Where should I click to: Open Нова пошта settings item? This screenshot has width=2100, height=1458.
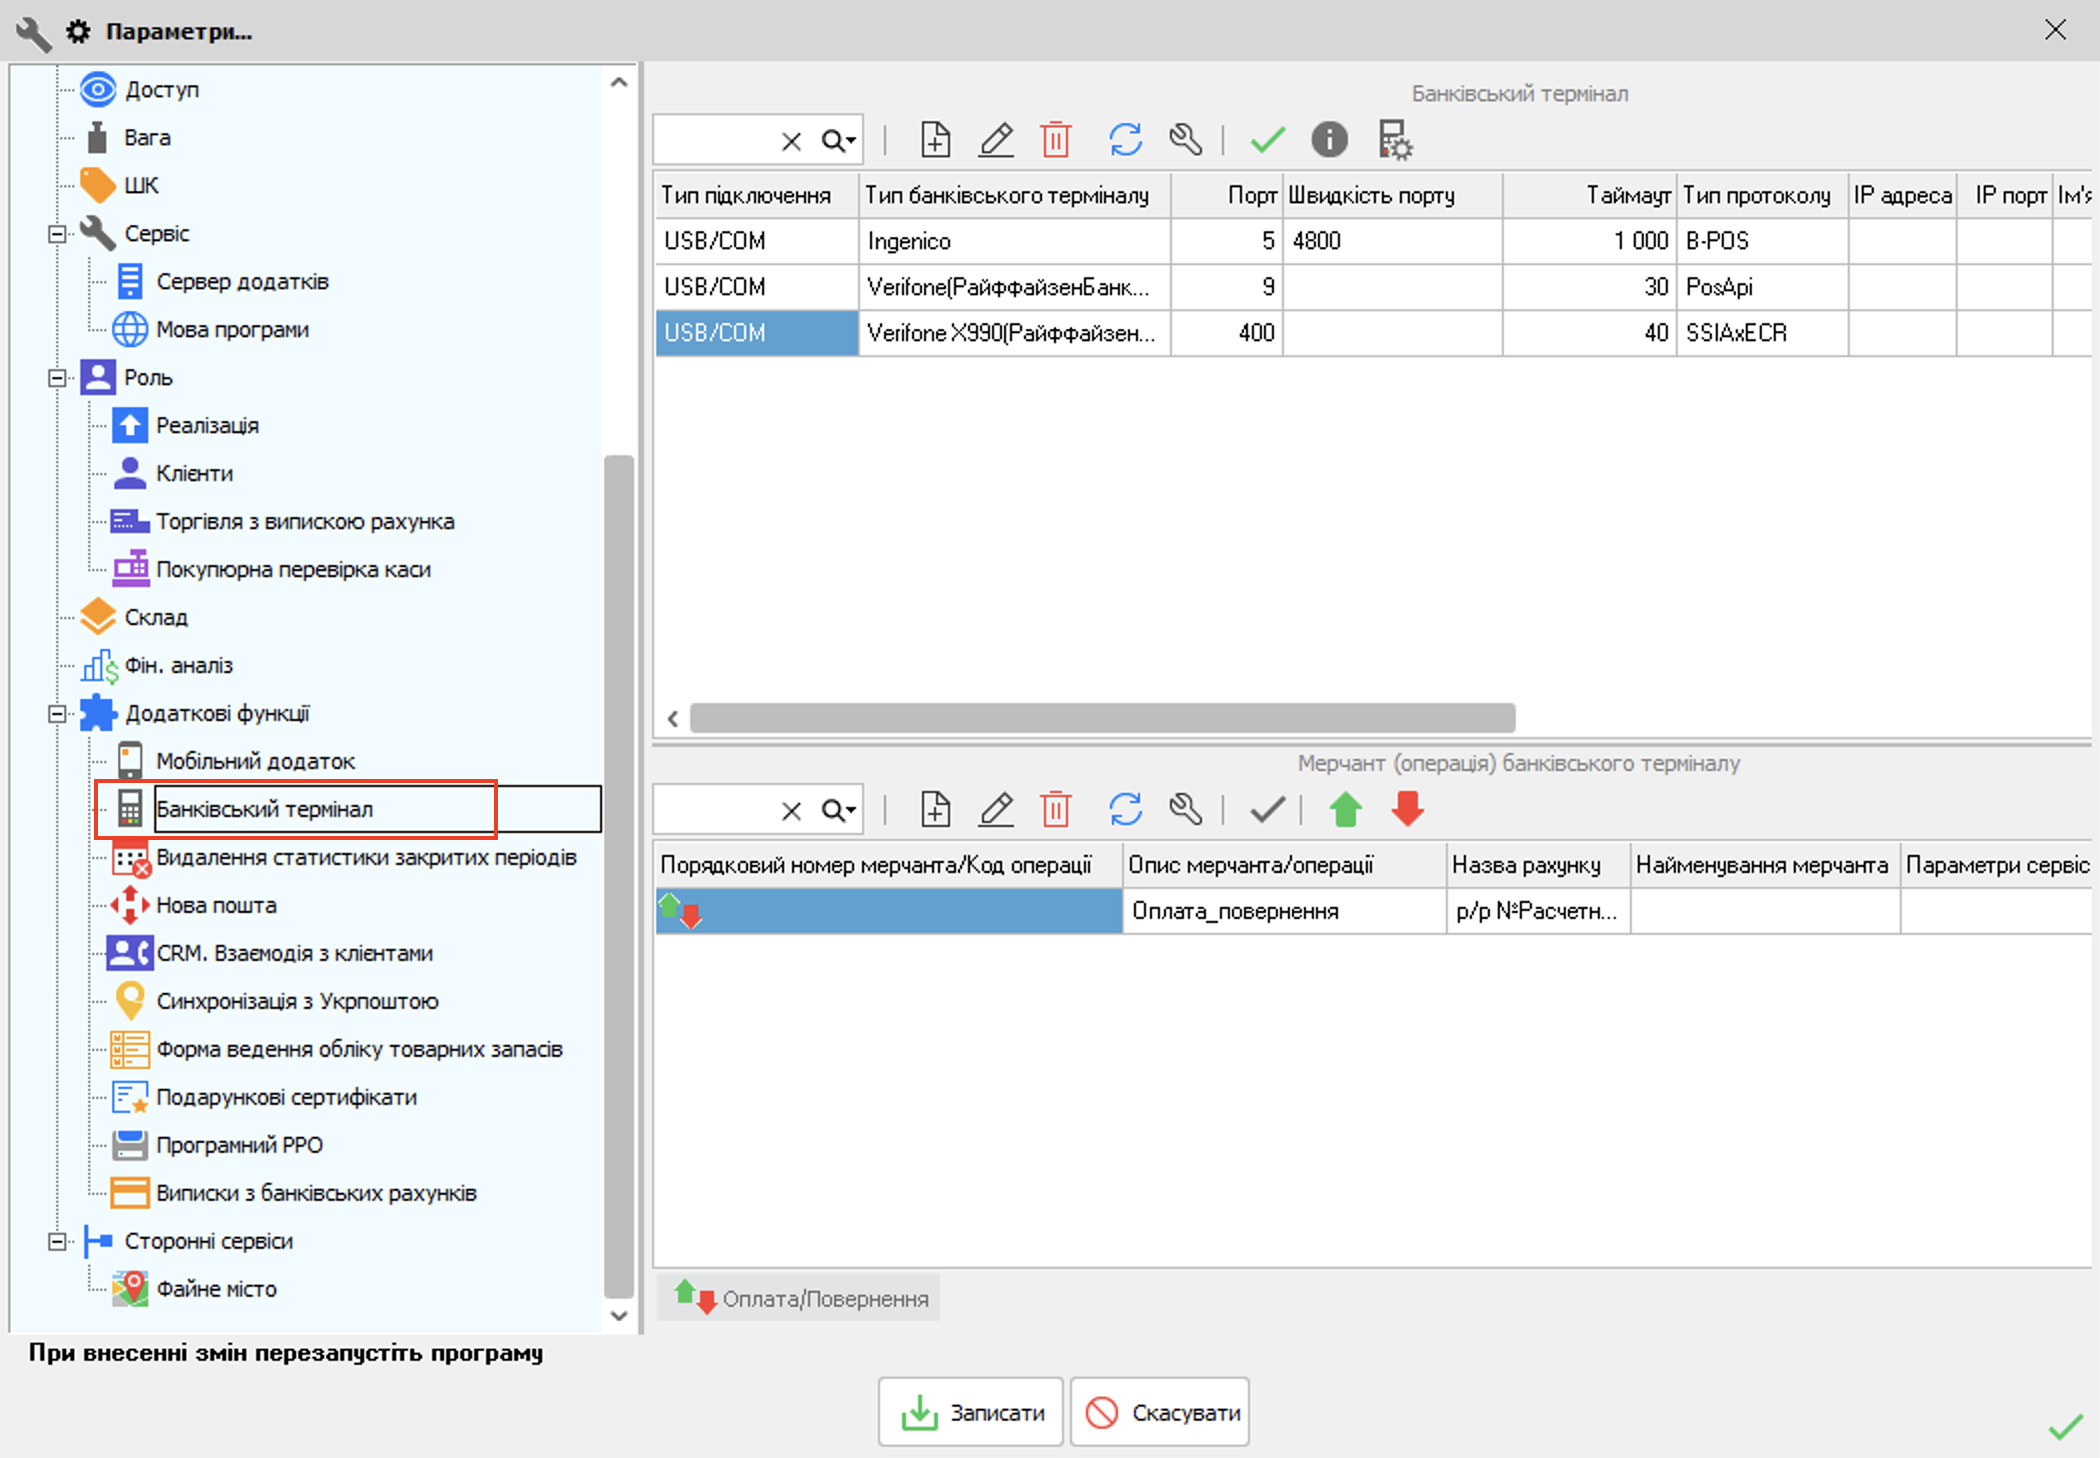coord(216,905)
